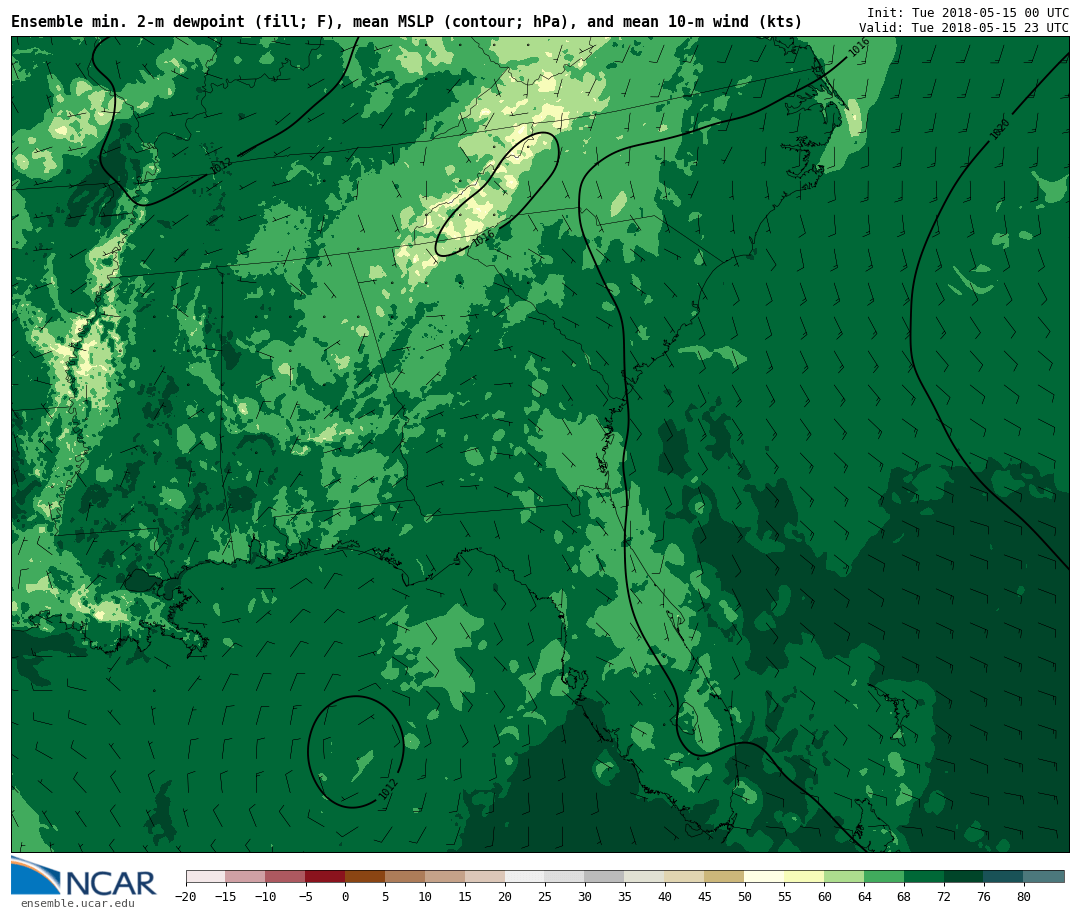Image resolution: width=1080 pixels, height=915 pixels.
Task: Click the NCAR logo
Action: click(x=83, y=876)
